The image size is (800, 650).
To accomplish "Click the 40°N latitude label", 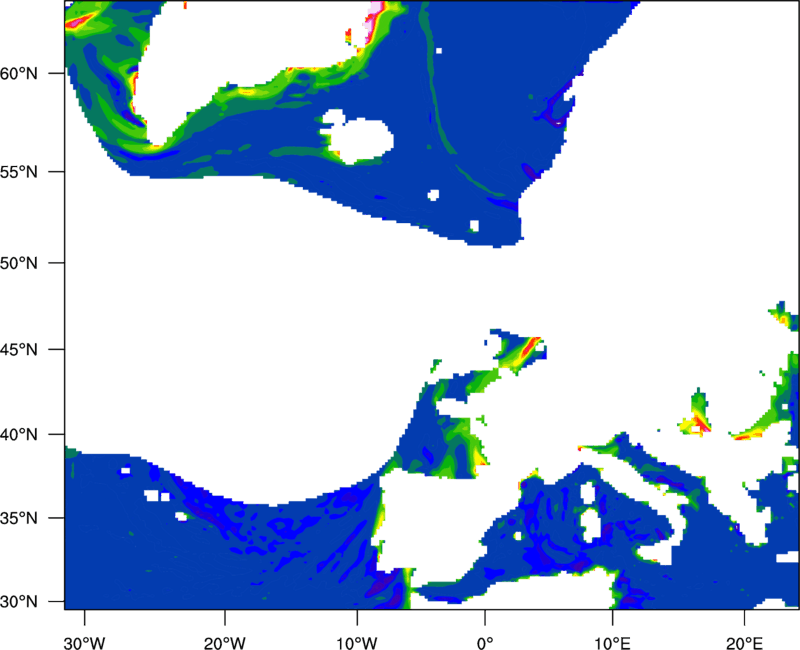I will tap(19, 435).
